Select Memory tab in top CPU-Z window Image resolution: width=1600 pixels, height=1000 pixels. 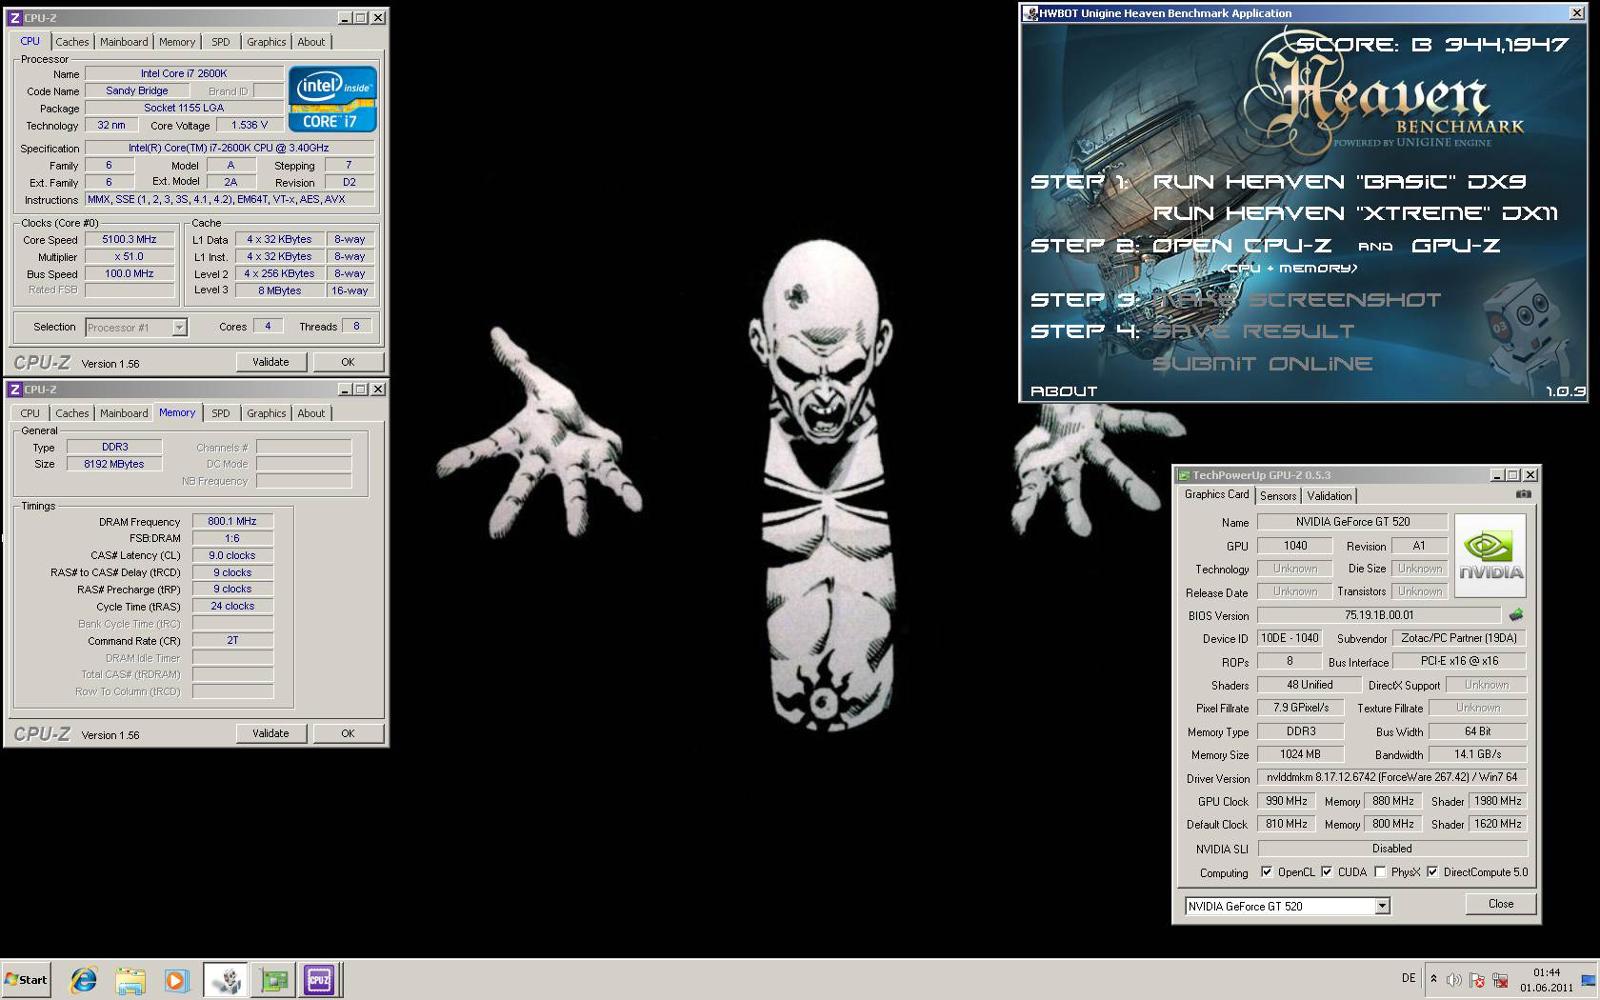click(177, 42)
